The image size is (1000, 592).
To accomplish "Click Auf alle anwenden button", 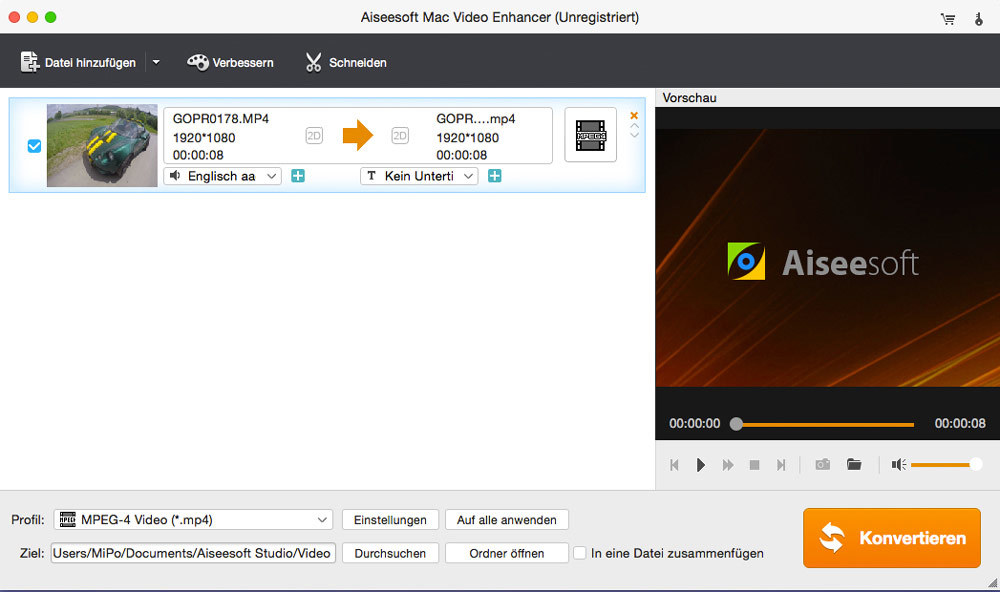I will (x=506, y=520).
